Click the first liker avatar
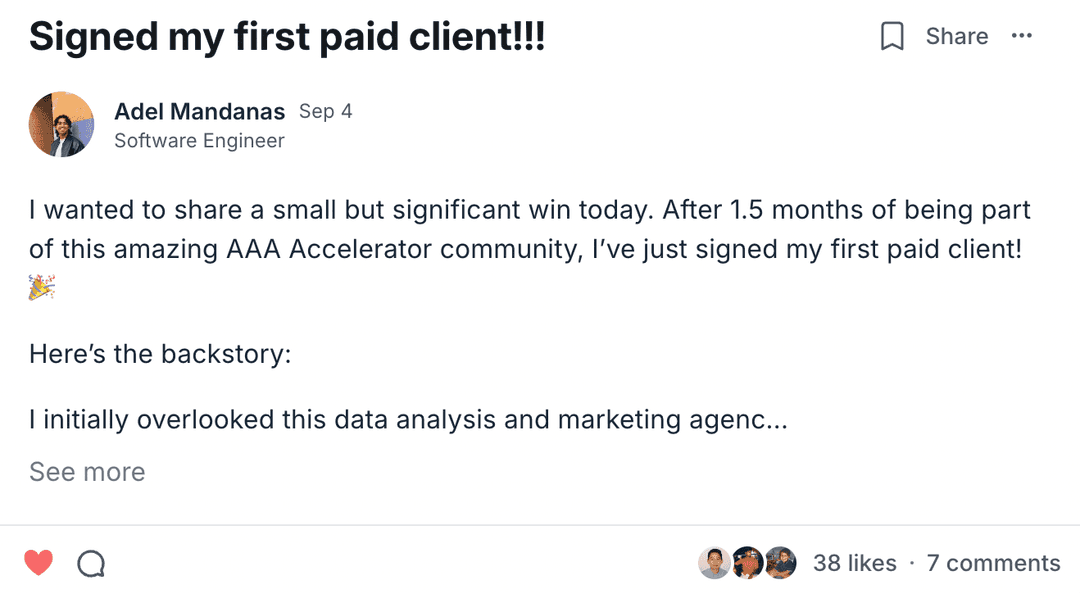Image resolution: width=1080 pixels, height=593 pixels. click(714, 563)
